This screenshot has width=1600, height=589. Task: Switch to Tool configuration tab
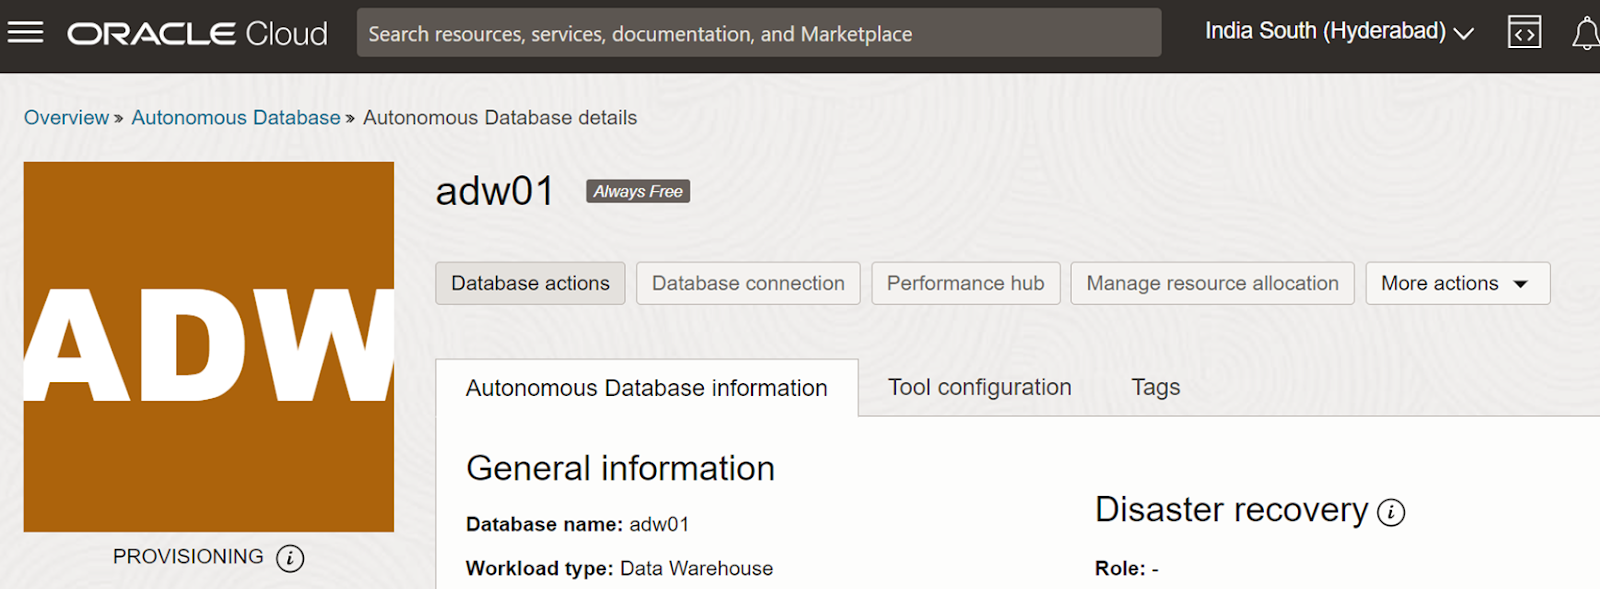click(980, 387)
